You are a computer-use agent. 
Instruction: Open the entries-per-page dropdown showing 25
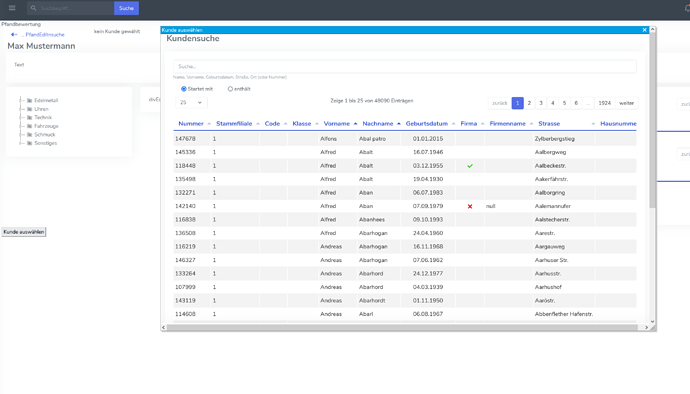191,103
